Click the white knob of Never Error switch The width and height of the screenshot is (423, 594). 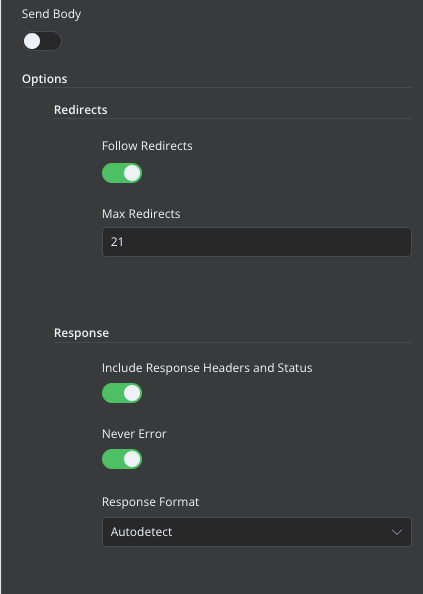tap(132, 459)
